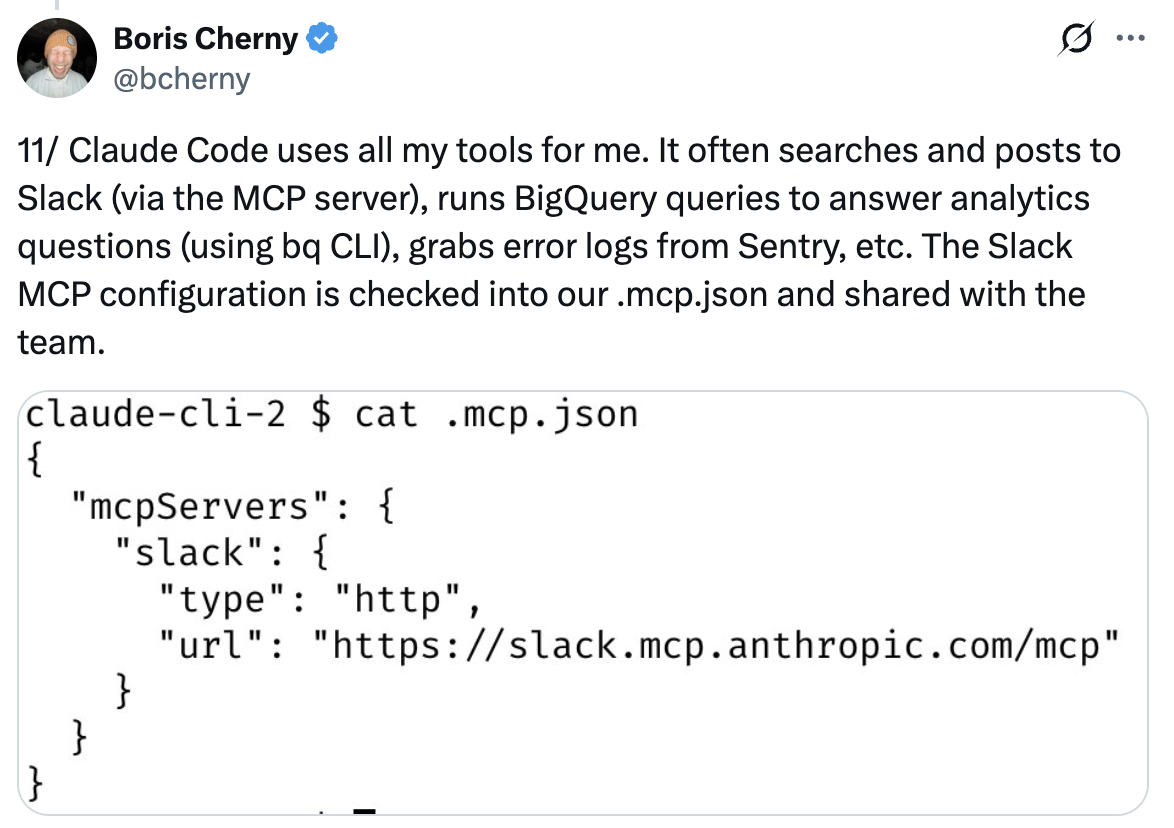The height and width of the screenshot is (828, 1174).
Task: Click the closing brace of mcpServers
Action: pos(80,739)
